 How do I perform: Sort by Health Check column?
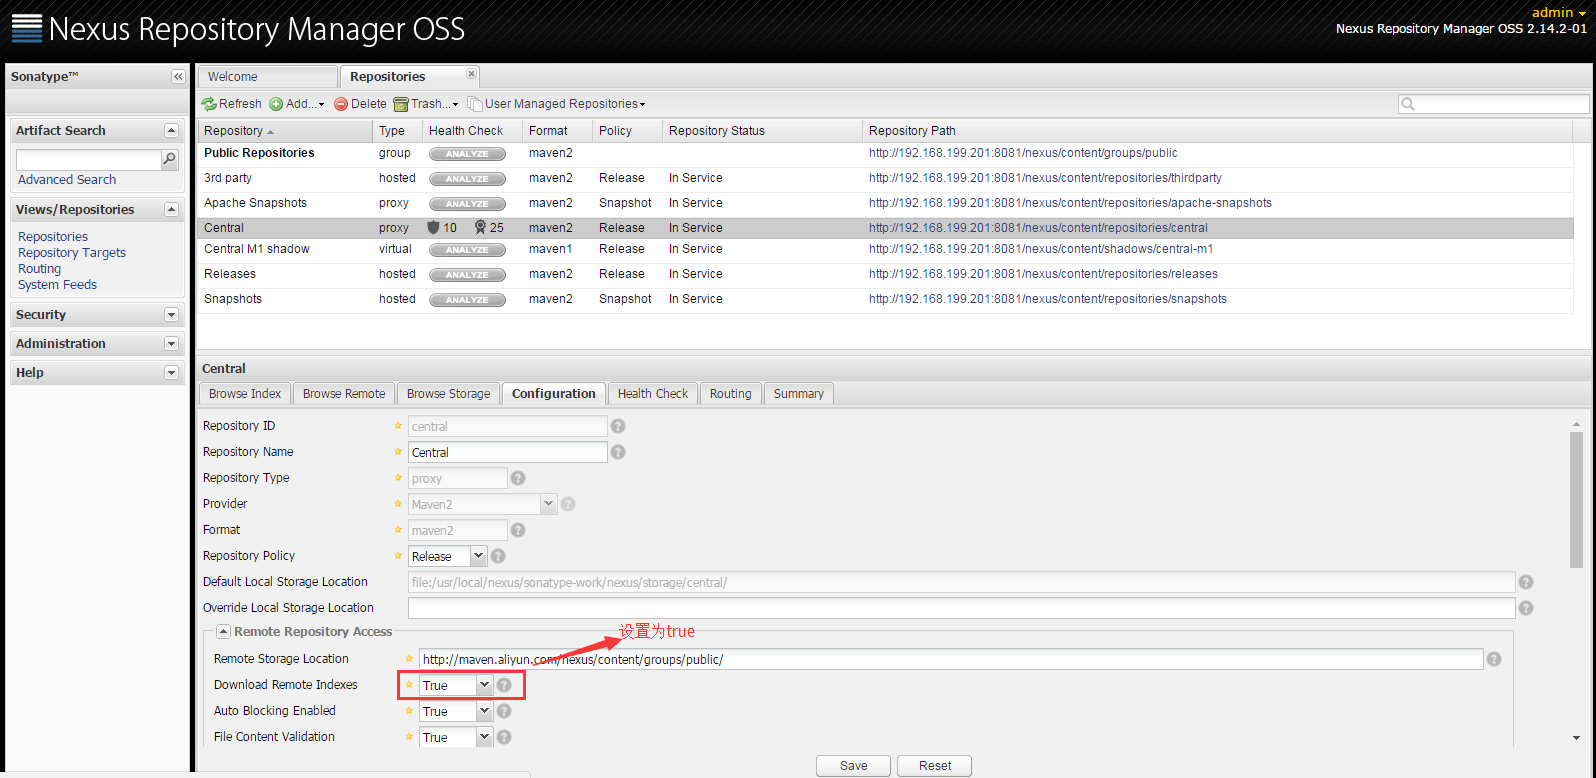pyautogui.click(x=471, y=131)
